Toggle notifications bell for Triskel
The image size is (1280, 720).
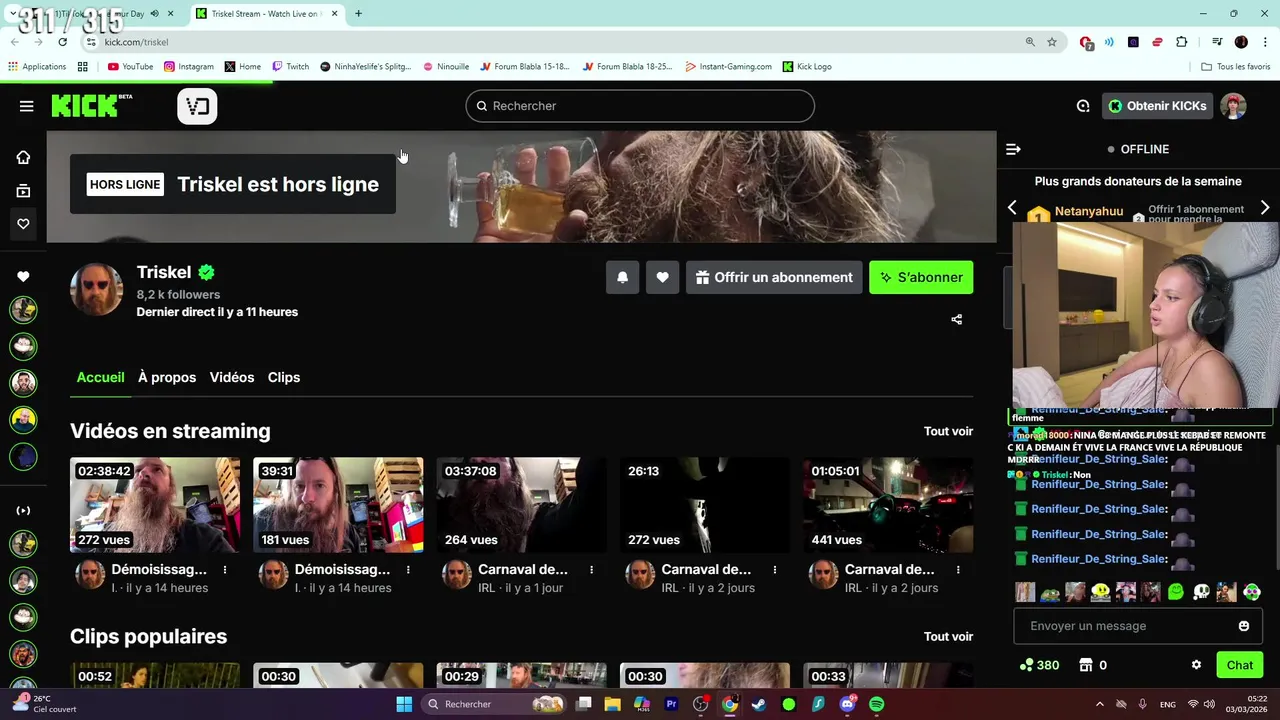622,277
